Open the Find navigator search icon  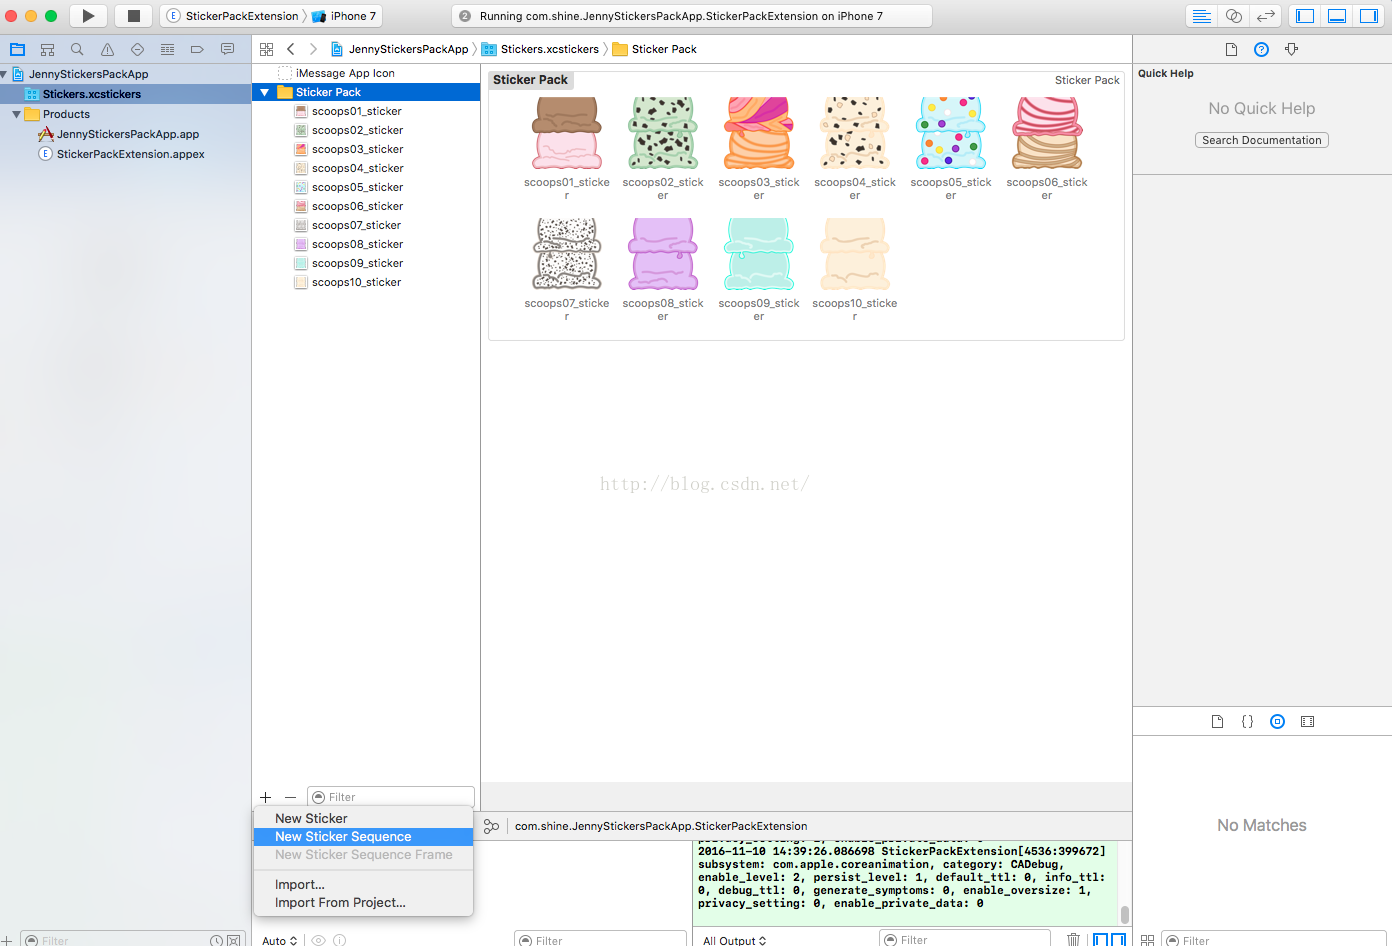[77, 49]
